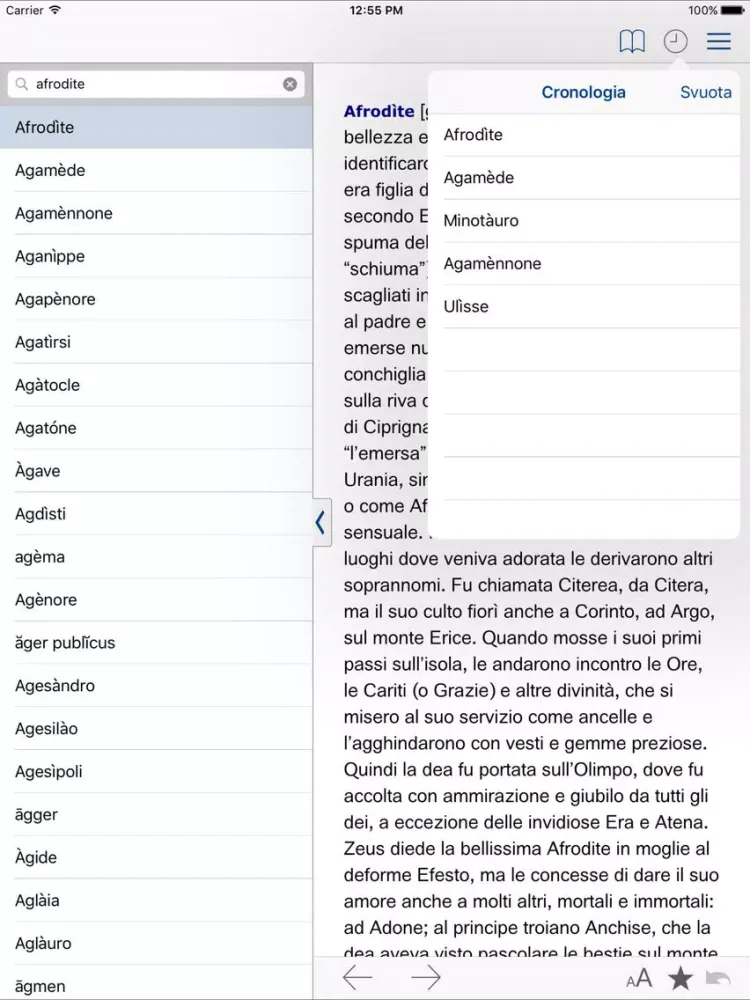The width and height of the screenshot is (750, 1000).
Task: Choose Agesilào from the sidebar list
Action: click(x=46, y=729)
